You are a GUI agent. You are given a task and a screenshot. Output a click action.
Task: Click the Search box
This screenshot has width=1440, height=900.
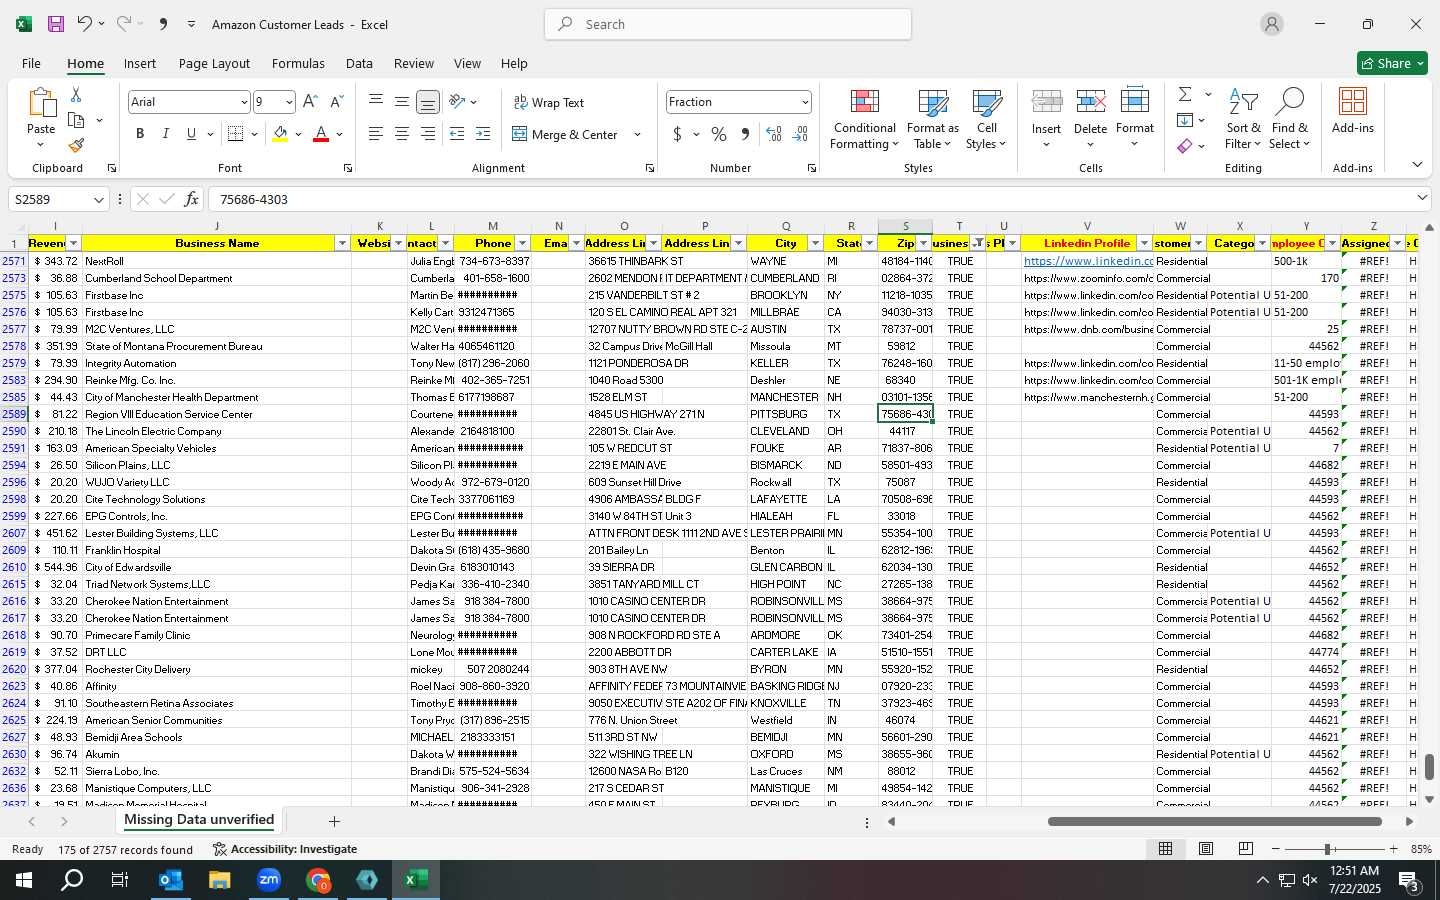pyautogui.click(x=728, y=24)
